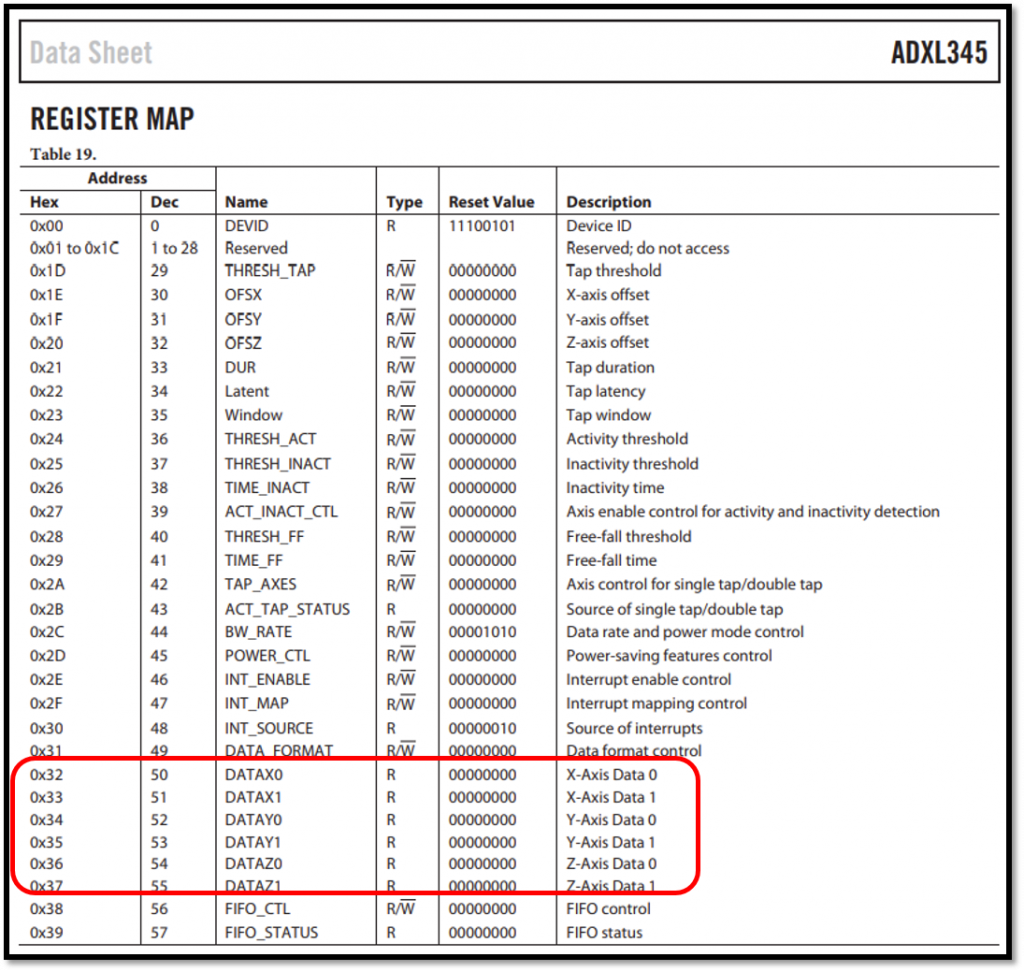Click the INT_MAP register name
The height and width of the screenshot is (972, 1024).
(257, 704)
